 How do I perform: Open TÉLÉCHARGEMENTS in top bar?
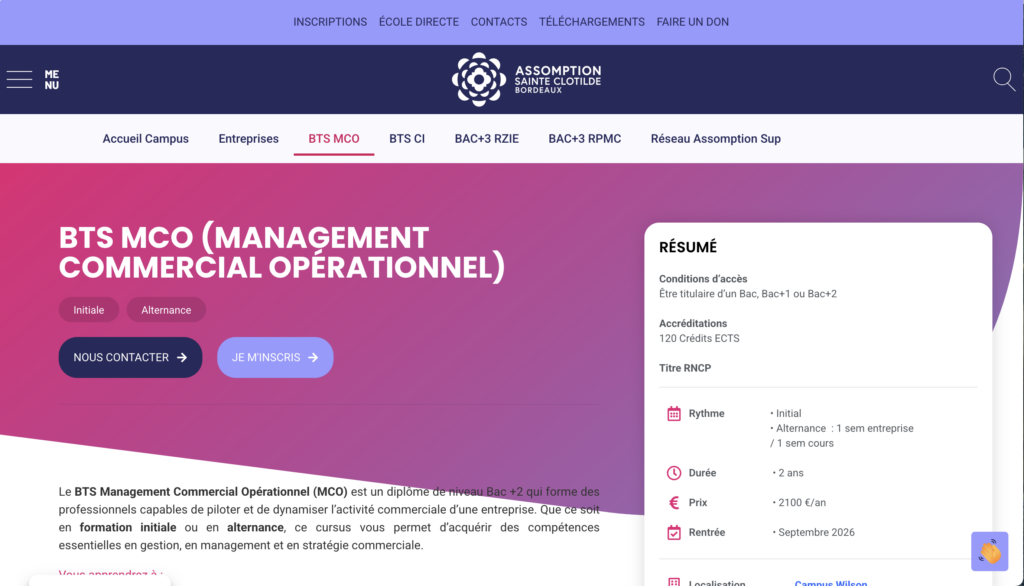click(592, 22)
